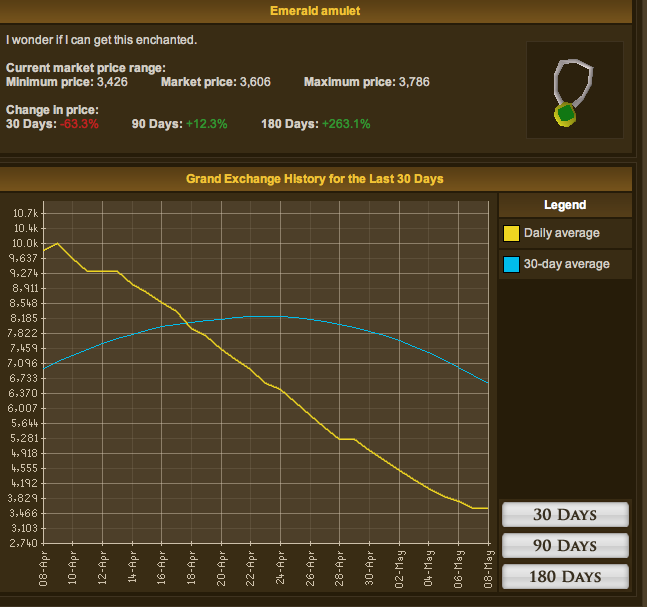The width and height of the screenshot is (647, 607).
Task: Show the 180 Days price history
Action: [x=565, y=576]
